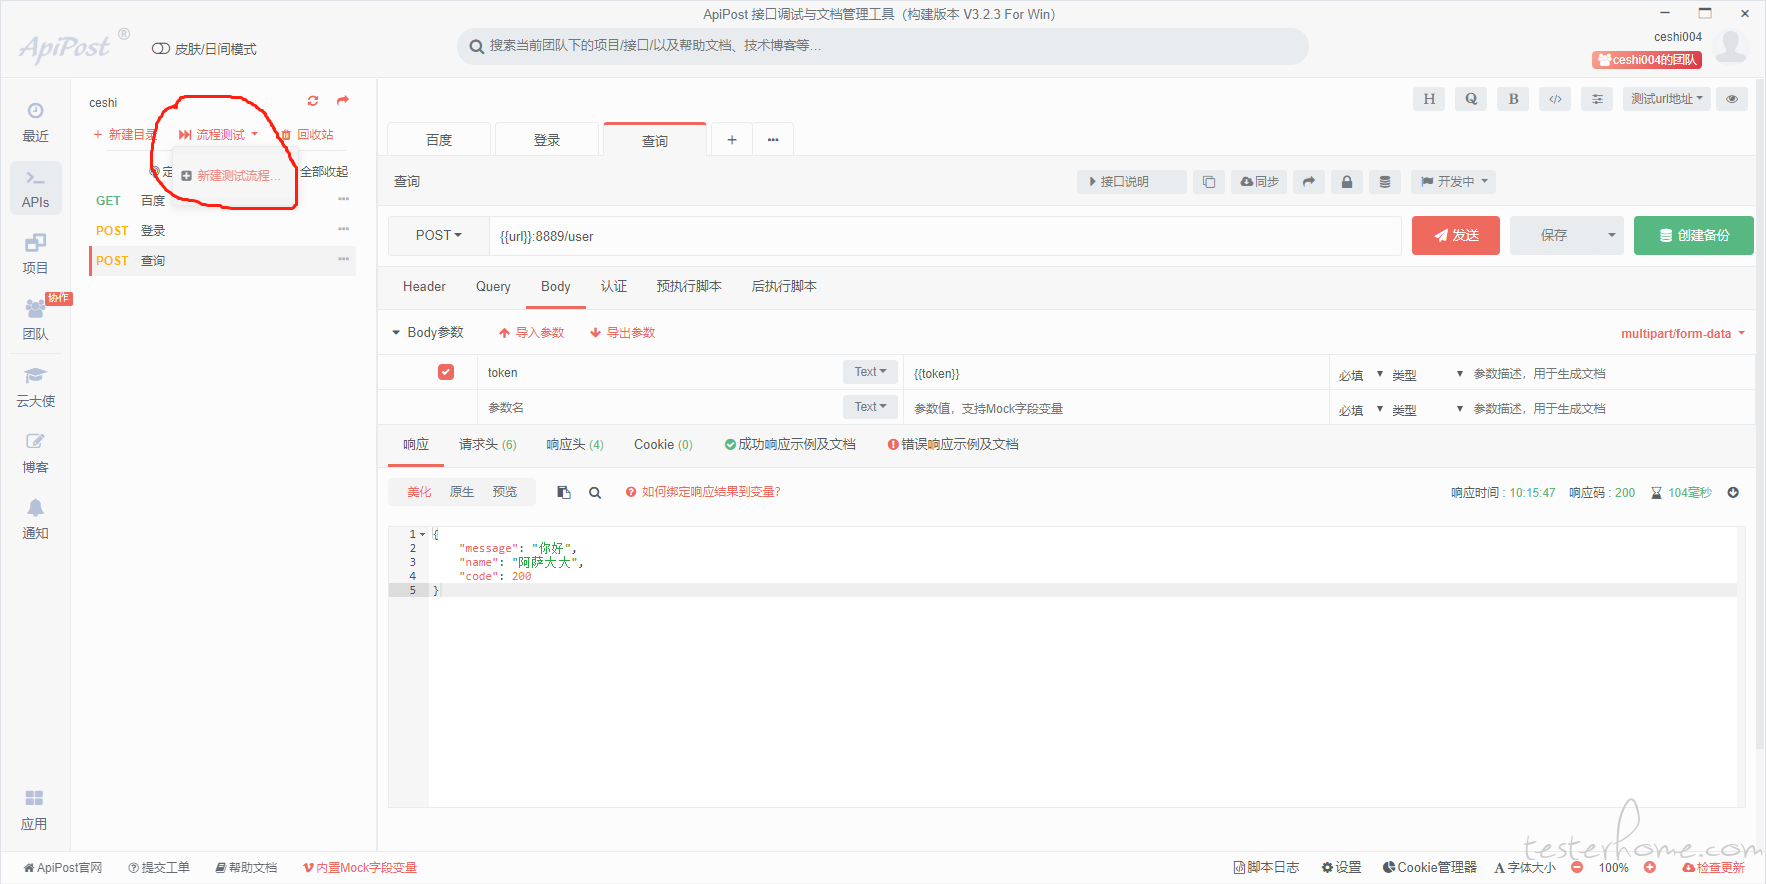Open the tab overflow ellipsis menu

(x=773, y=140)
